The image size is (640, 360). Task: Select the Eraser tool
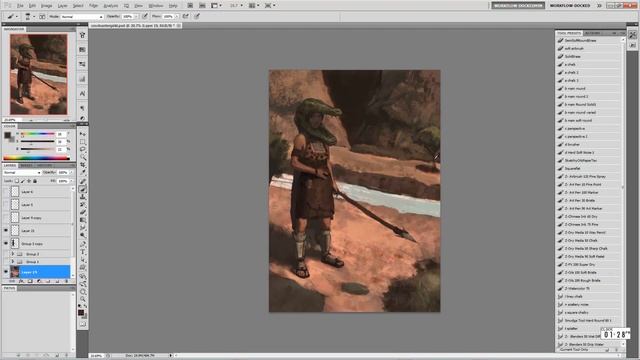point(83,212)
